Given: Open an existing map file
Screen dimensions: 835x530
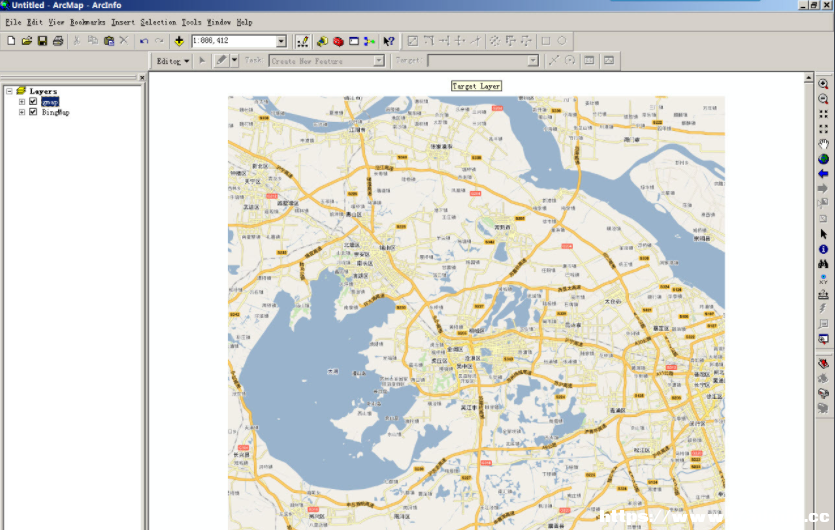Looking at the screenshot, I should tap(27, 41).
